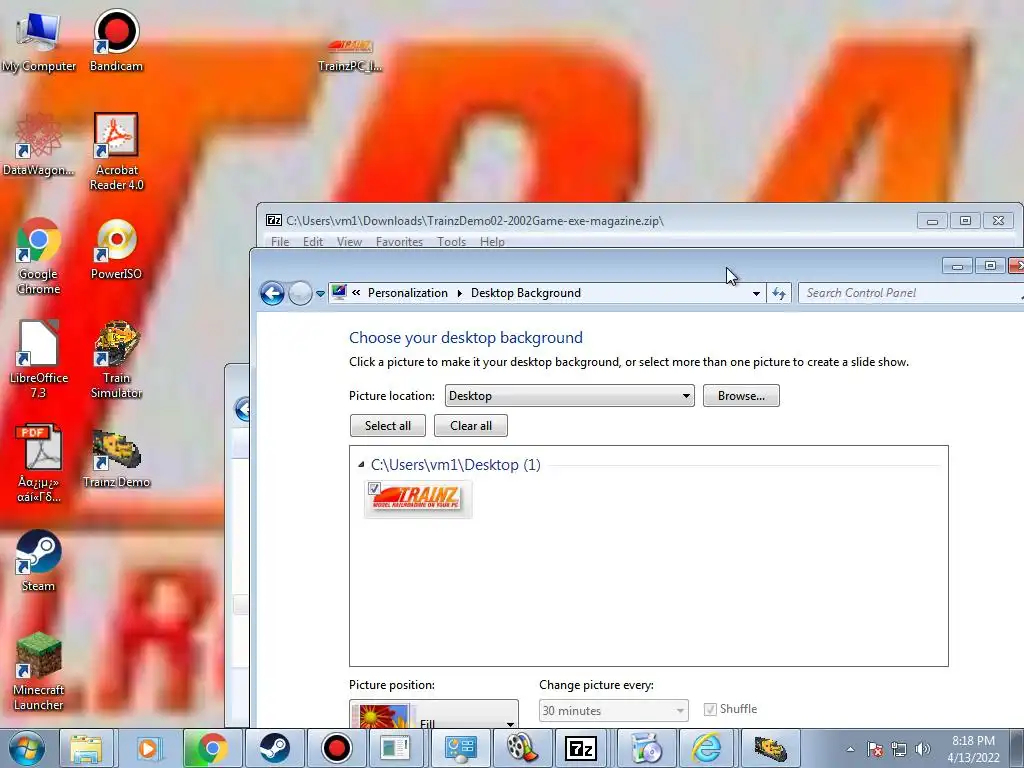Open Windows Media Player taskbar icon
This screenshot has height=768, width=1024.
pos(148,748)
